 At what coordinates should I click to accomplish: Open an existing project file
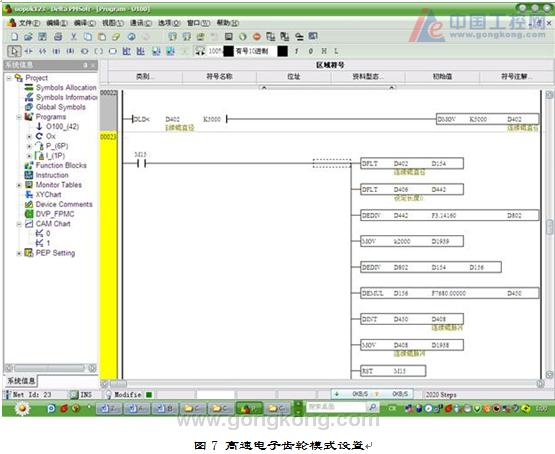click(x=28, y=36)
